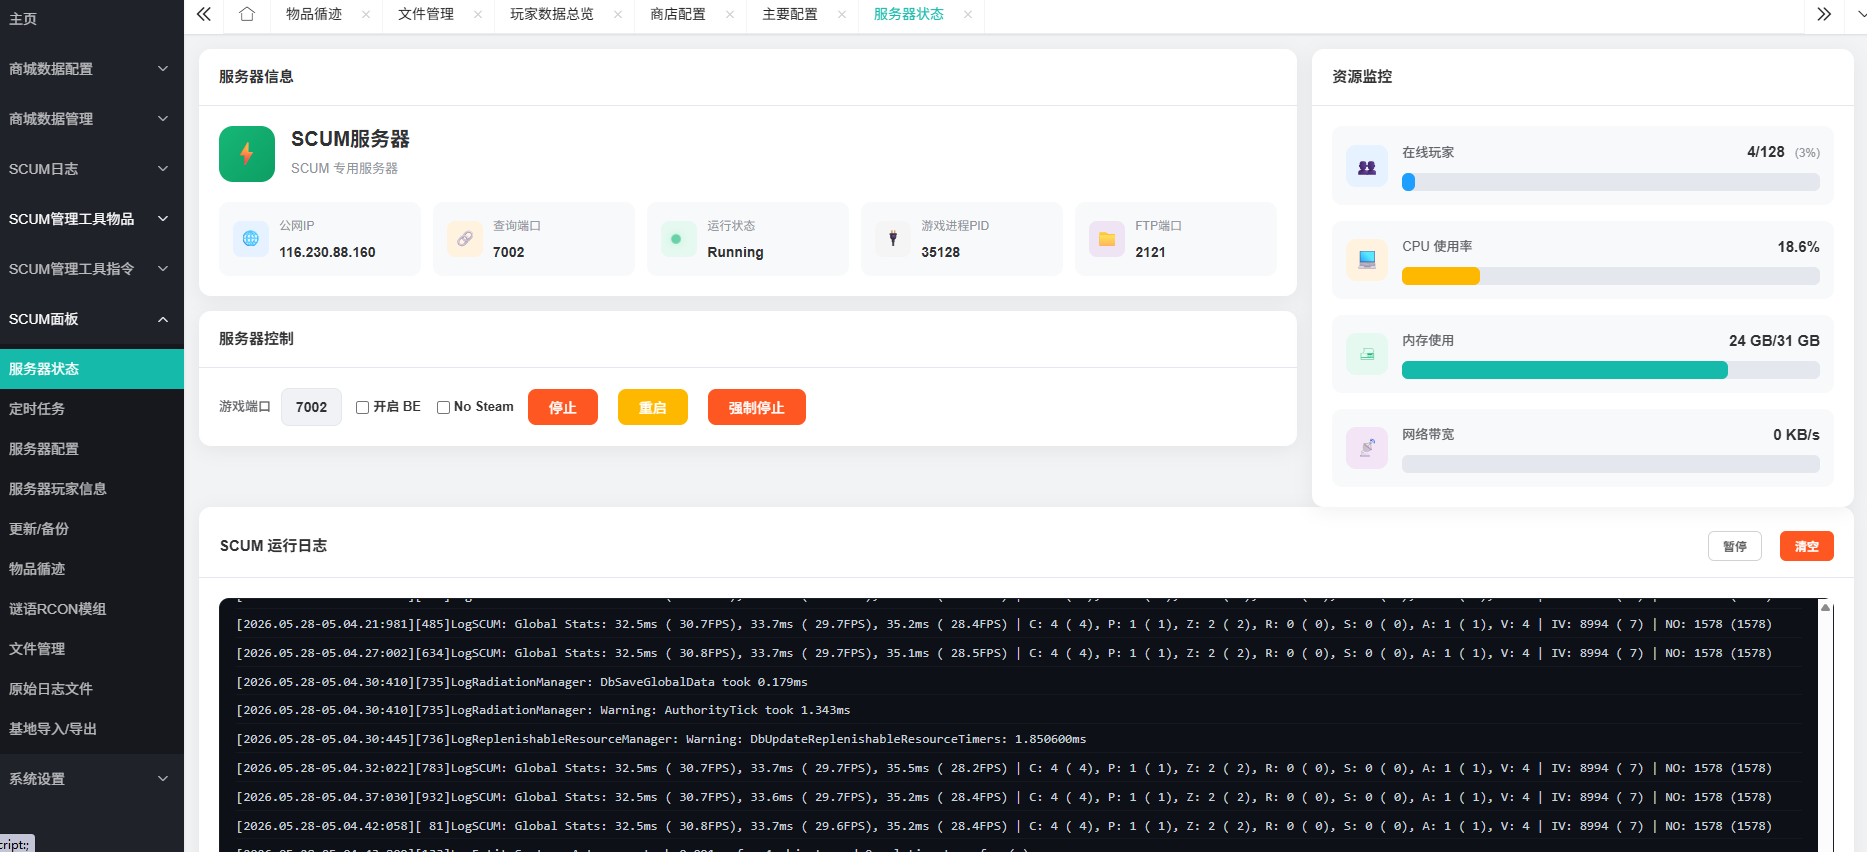Open 文件管理 in sidebar
The width and height of the screenshot is (1867, 852).
point(92,649)
